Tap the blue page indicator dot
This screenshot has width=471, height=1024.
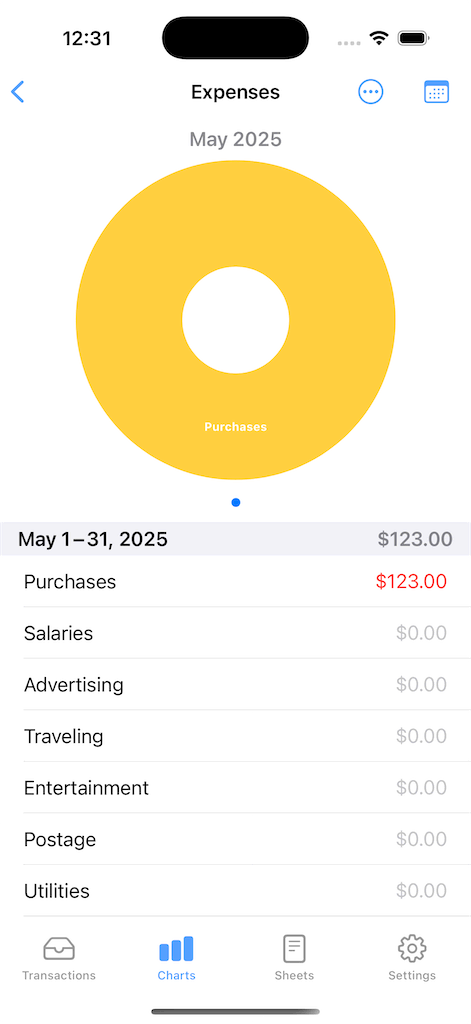[x=236, y=502]
